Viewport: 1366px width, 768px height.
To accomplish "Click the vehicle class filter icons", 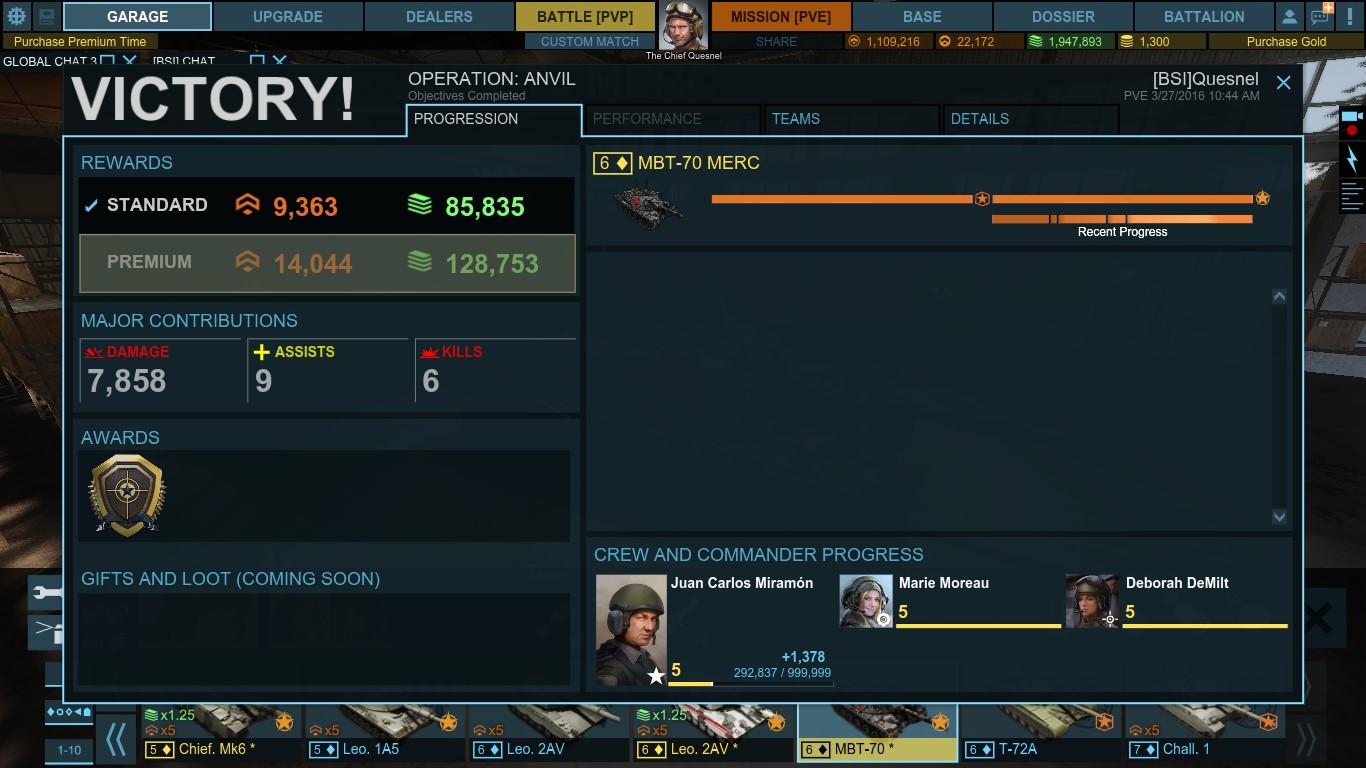I will pyautogui.click(x=69, y=712).
